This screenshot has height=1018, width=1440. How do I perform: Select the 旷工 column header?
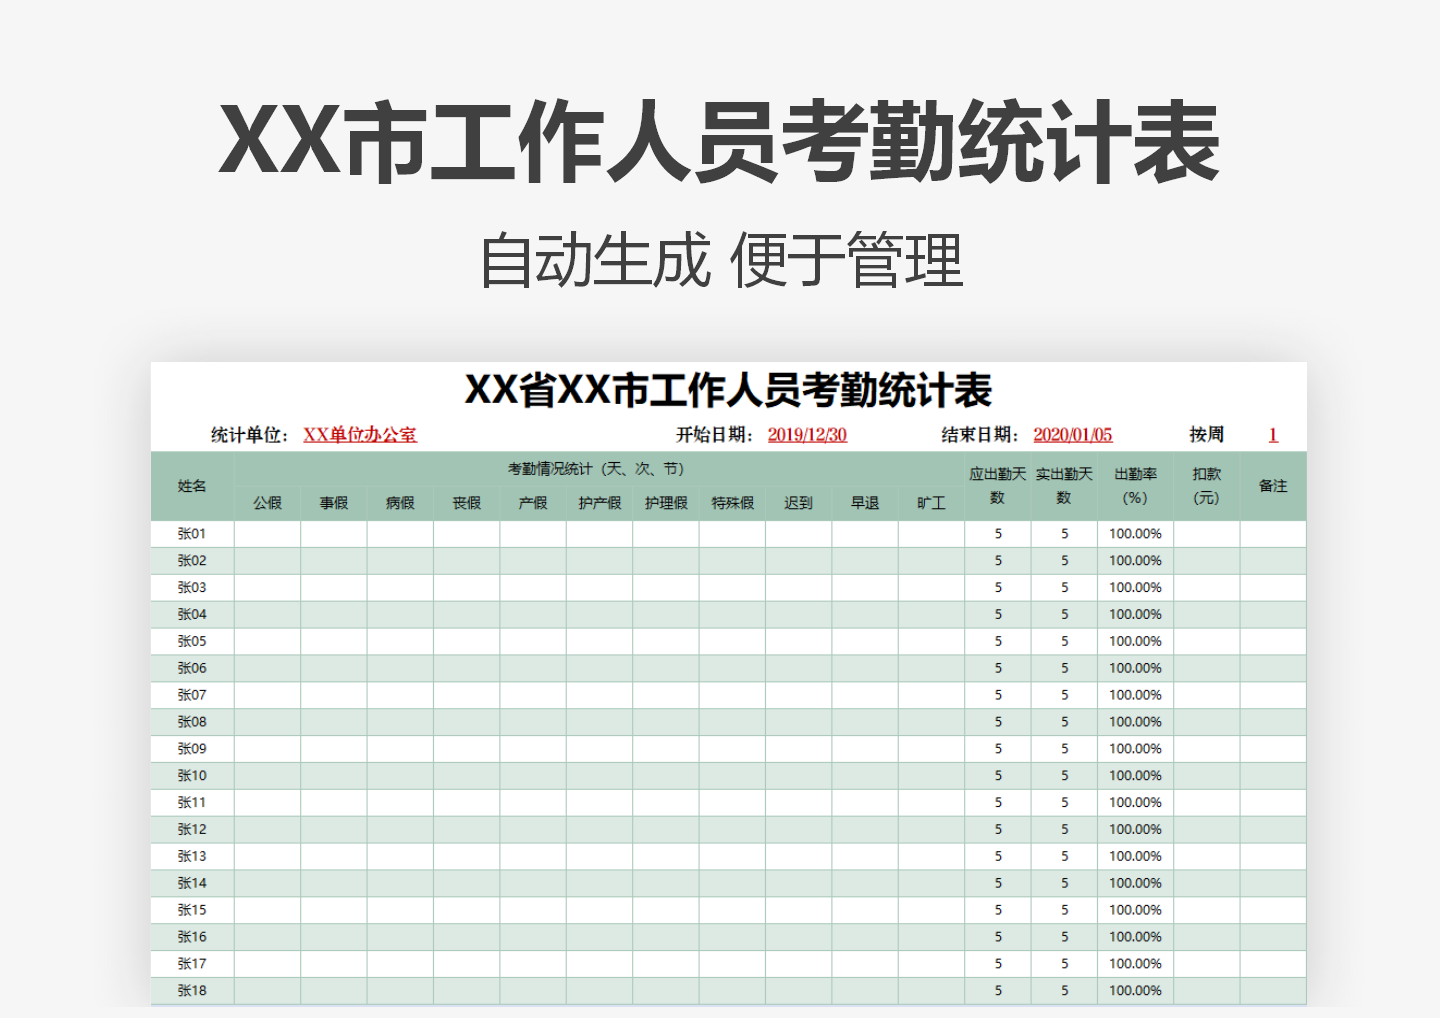(x=931, y=503)
